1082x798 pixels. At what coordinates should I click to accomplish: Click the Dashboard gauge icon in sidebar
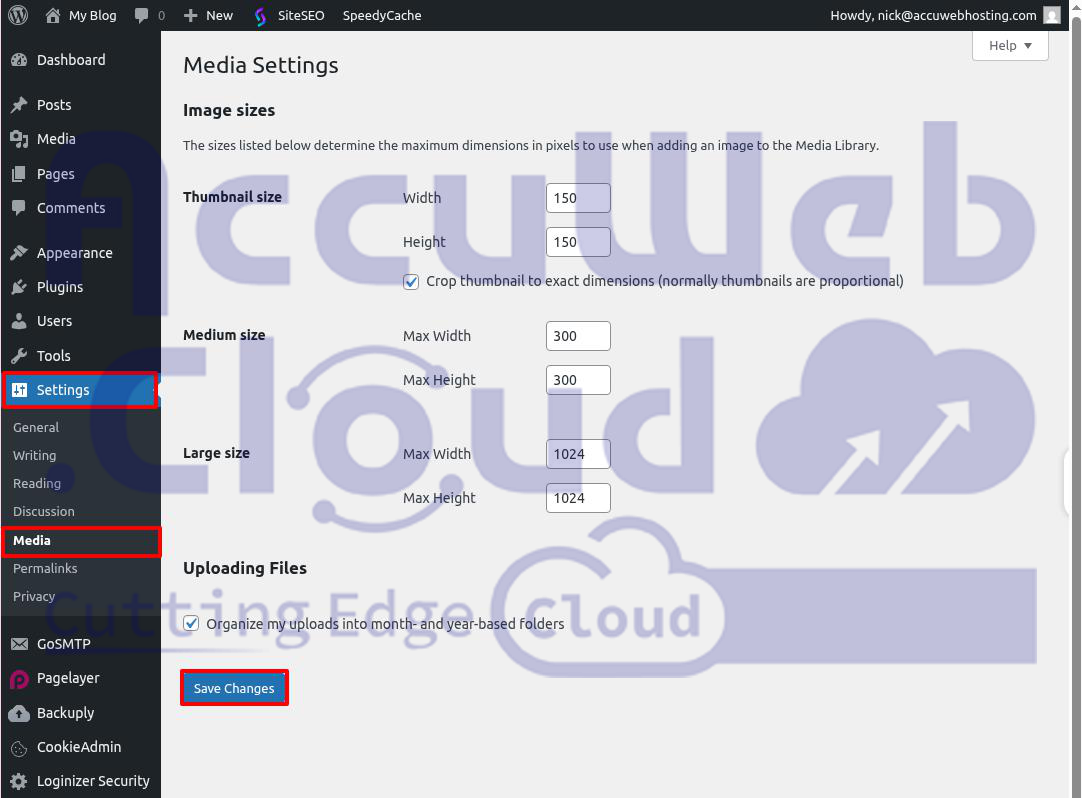coord(19,60)
